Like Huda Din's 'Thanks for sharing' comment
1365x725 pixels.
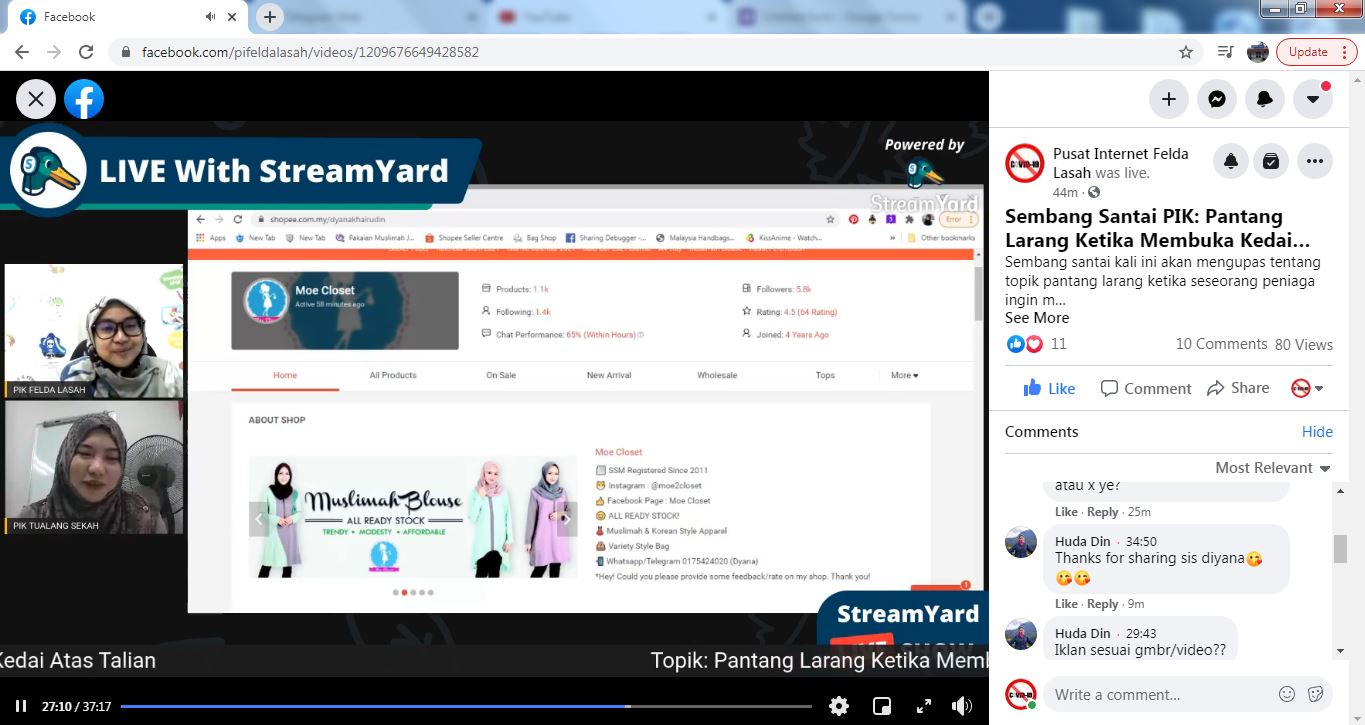click(x=1066, y=604)
